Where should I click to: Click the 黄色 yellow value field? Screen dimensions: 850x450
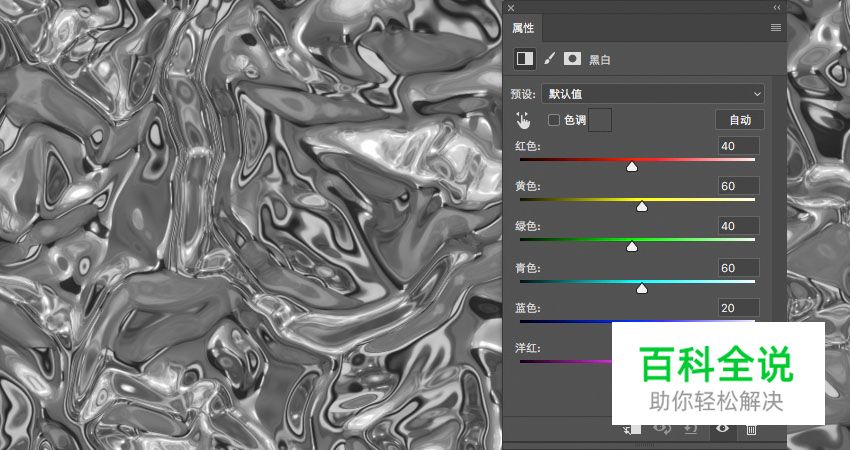(739, 186)
